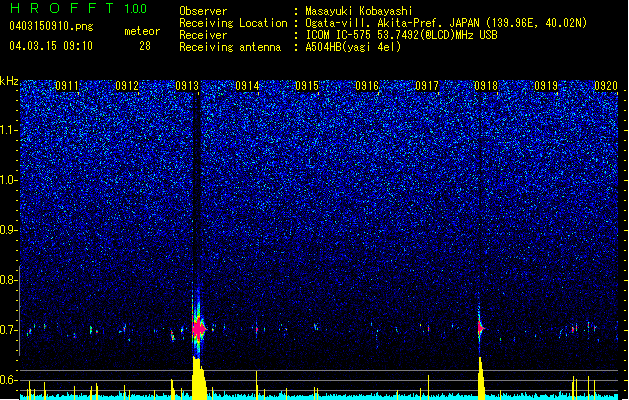Click the 0911 time marker

67,86
